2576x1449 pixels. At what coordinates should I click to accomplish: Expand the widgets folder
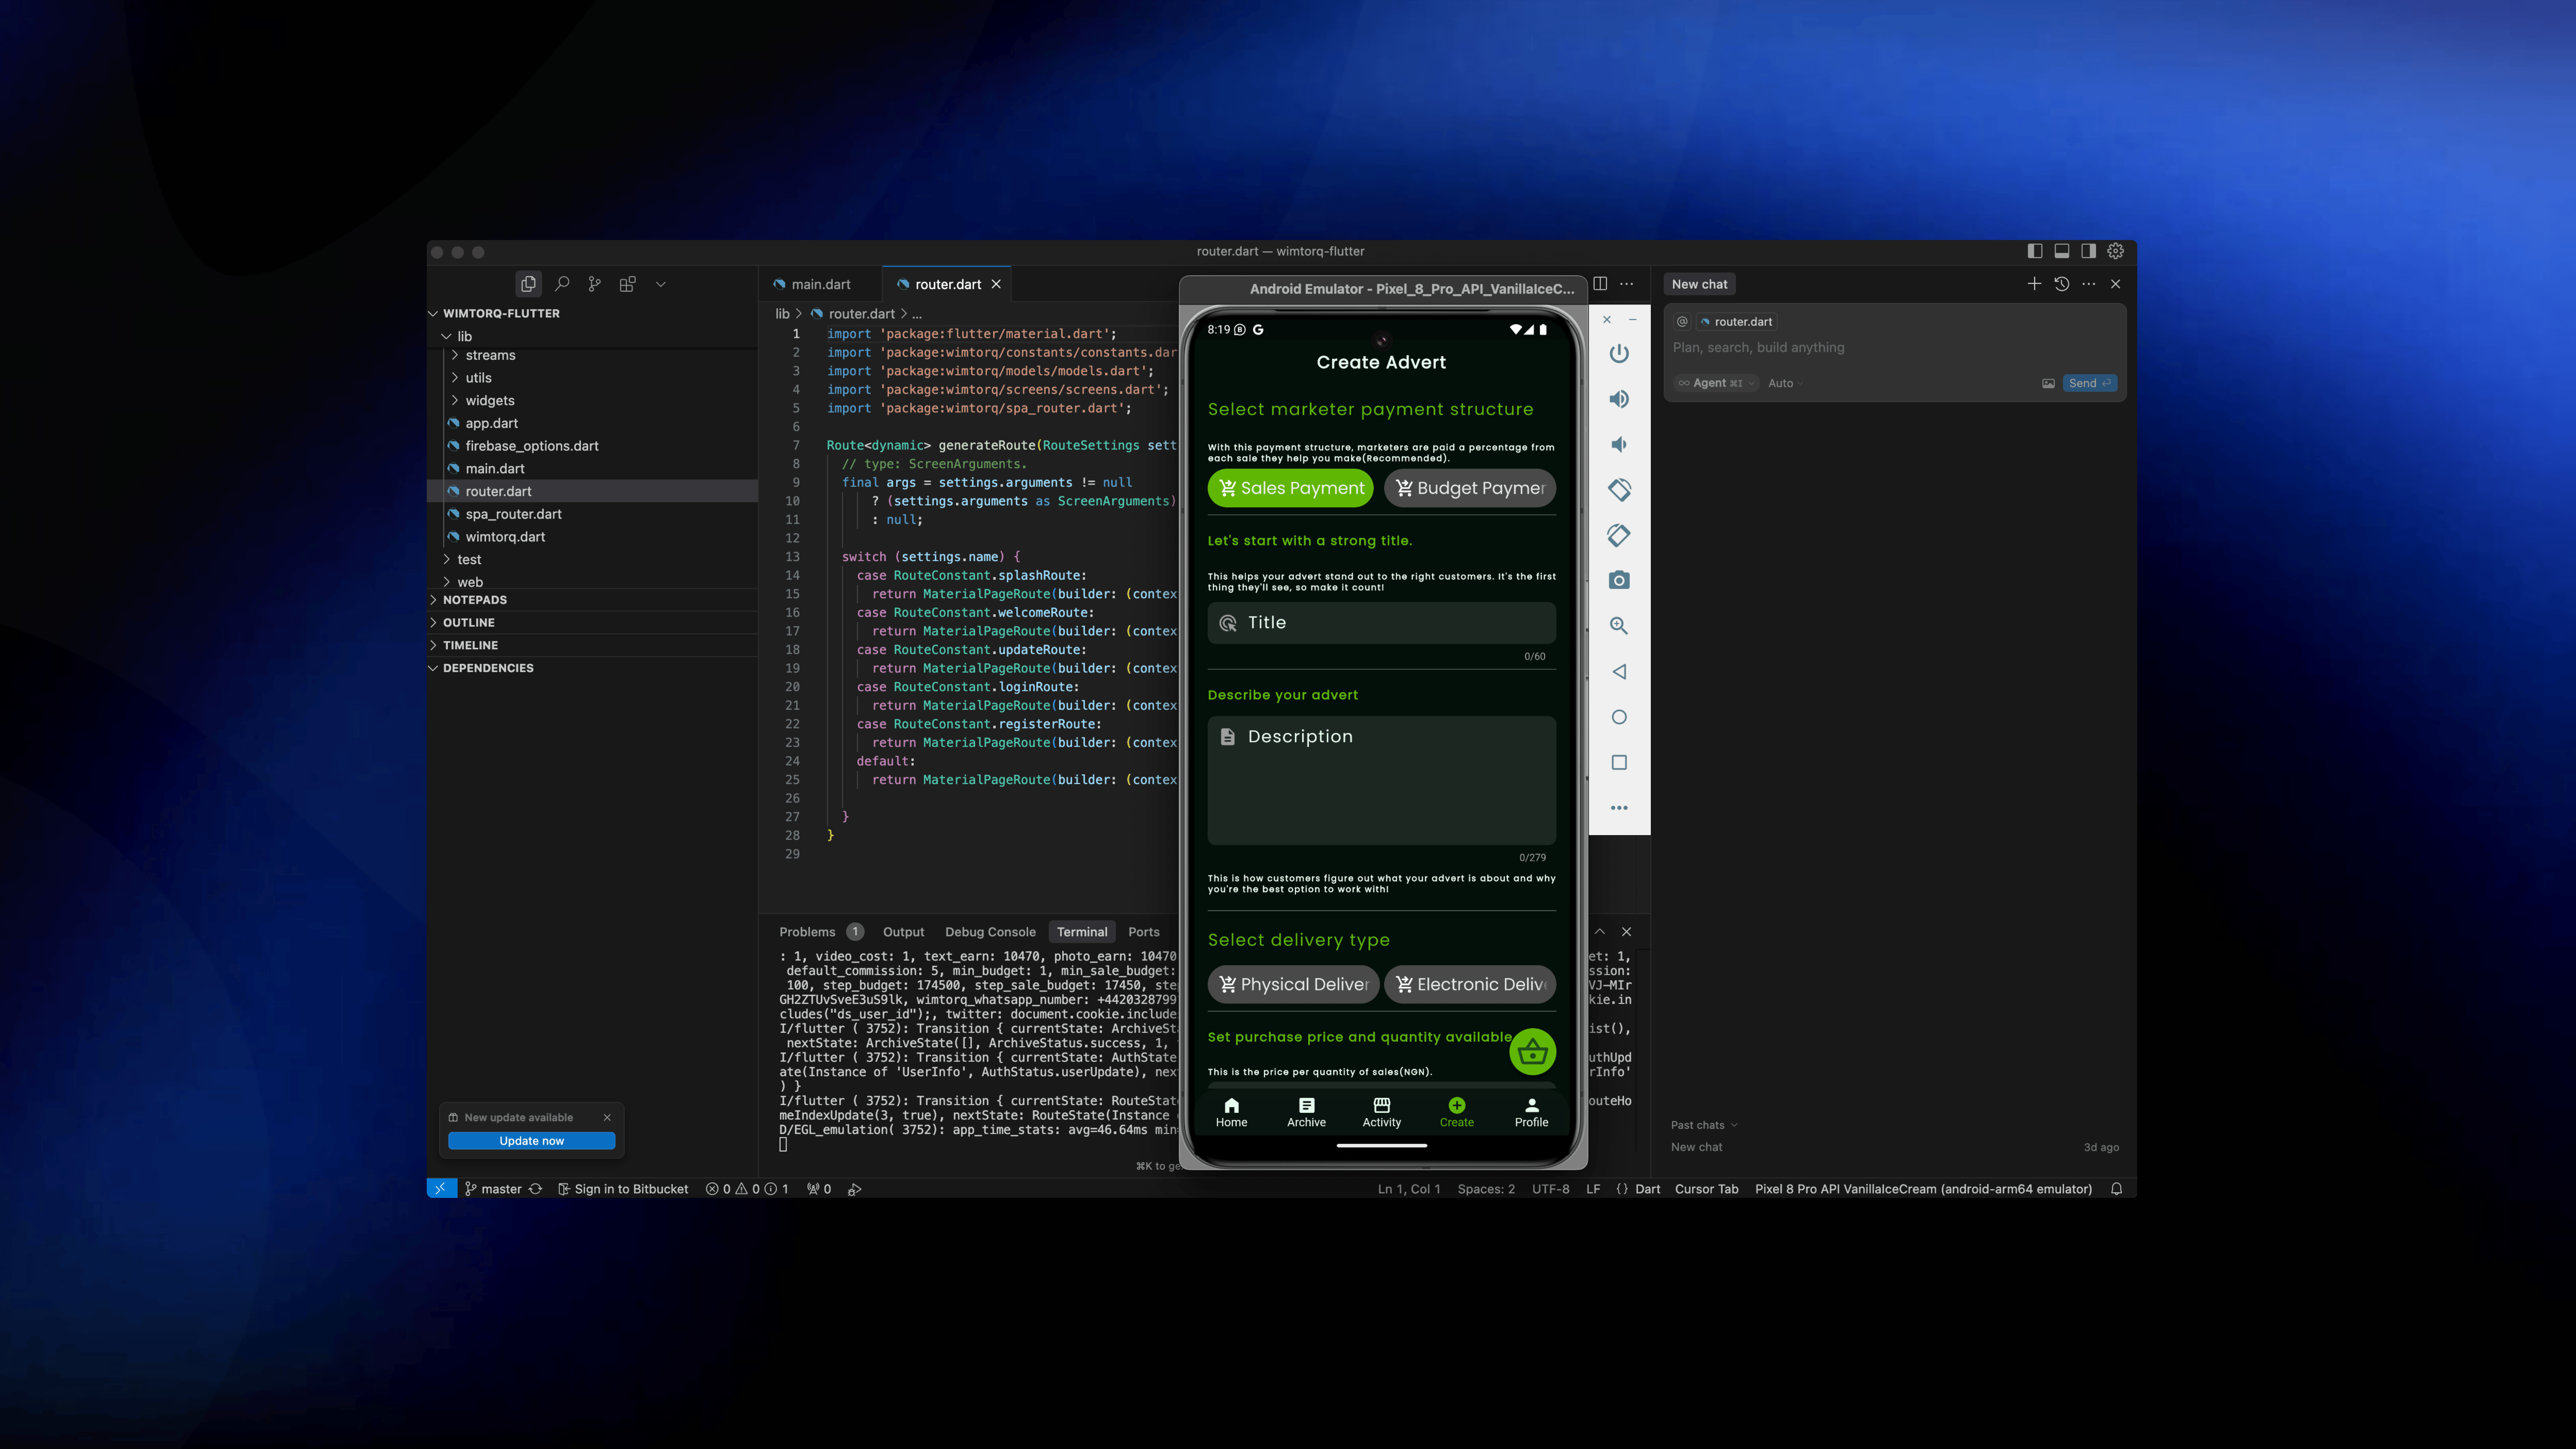point(455,401)
